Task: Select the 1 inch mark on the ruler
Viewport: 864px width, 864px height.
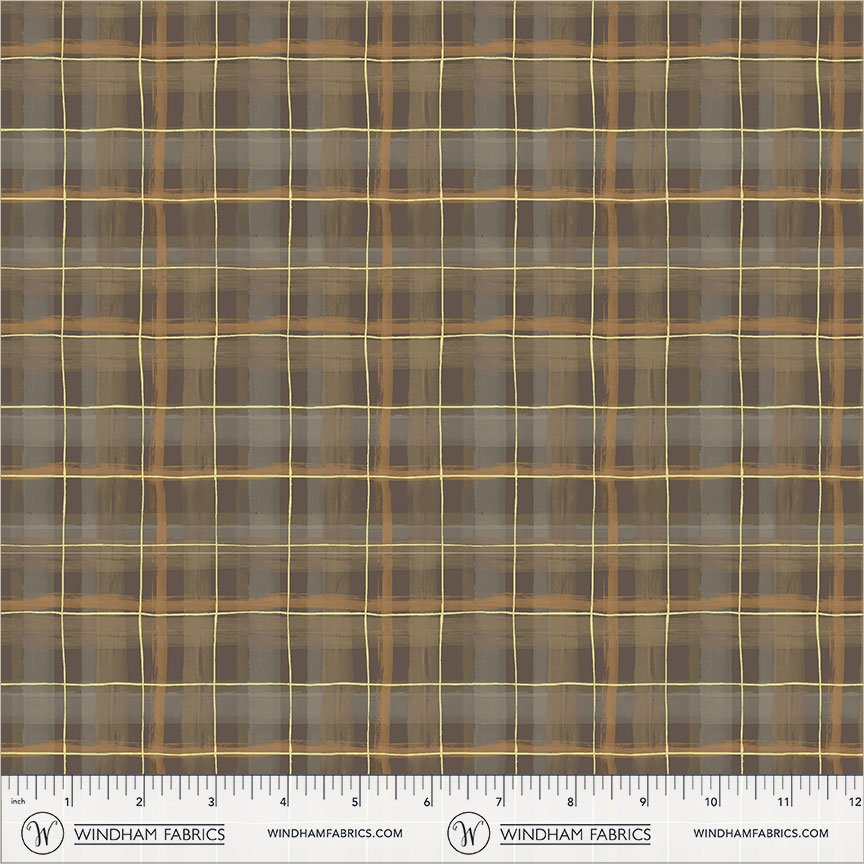Action: pyautogui.click(x=68, y=802)
